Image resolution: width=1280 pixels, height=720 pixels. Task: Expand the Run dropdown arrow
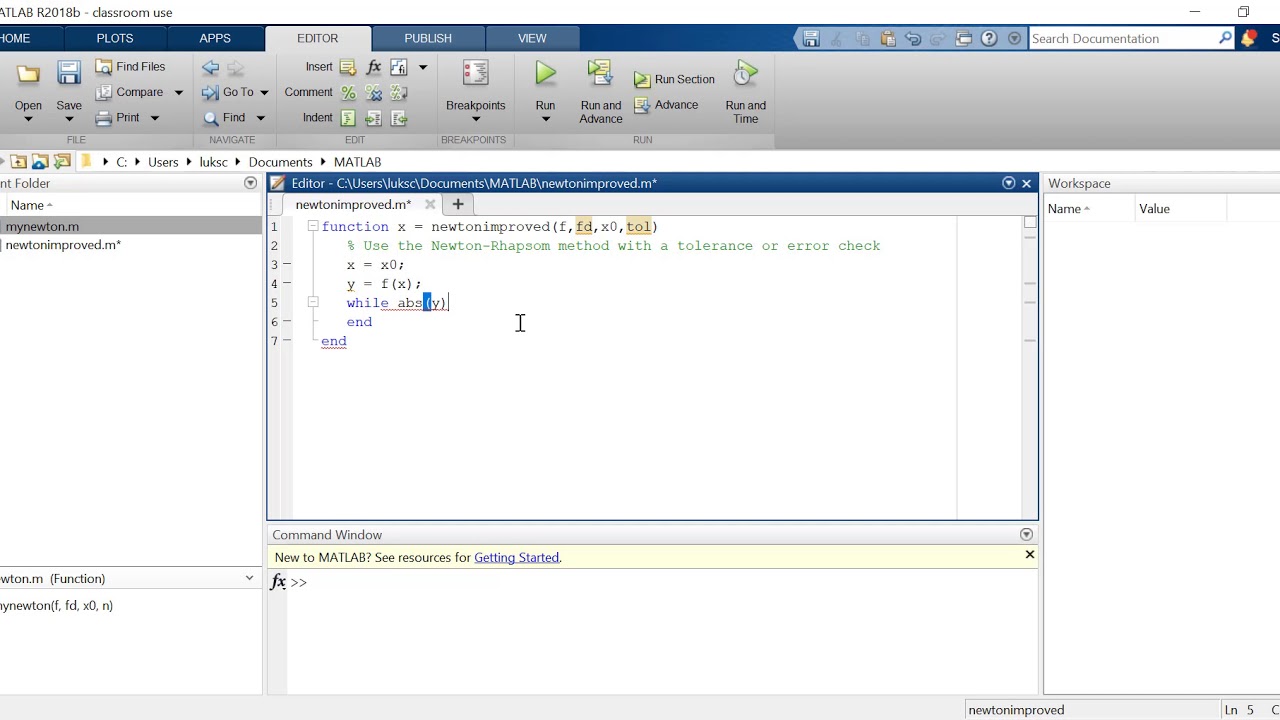tap(545, 119)
